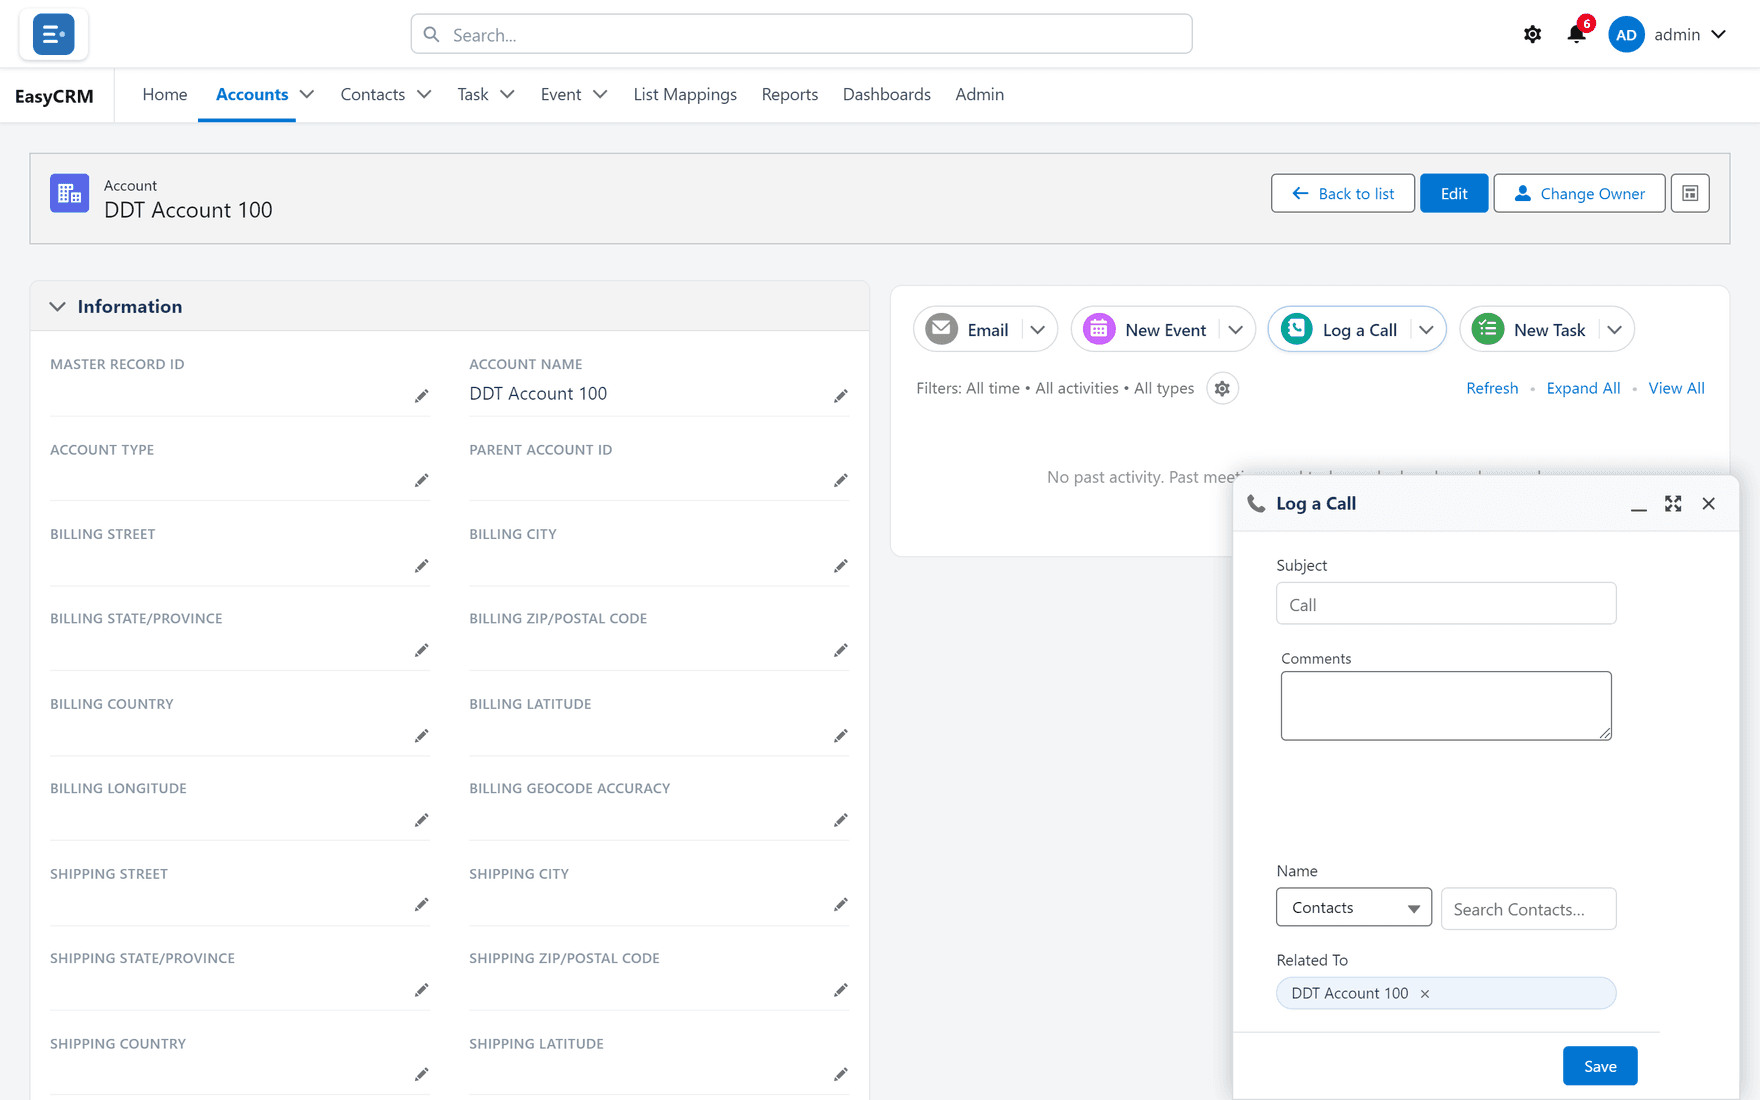Screen dimensions: 1760x1100
Task: Click Change Owner button
Action: tap(1579, 193)
